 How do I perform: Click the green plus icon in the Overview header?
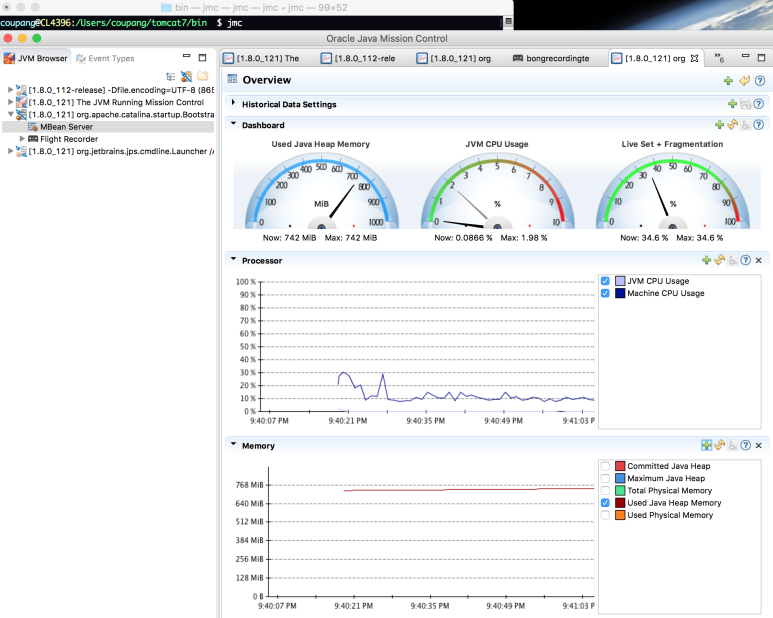point(728,80)
